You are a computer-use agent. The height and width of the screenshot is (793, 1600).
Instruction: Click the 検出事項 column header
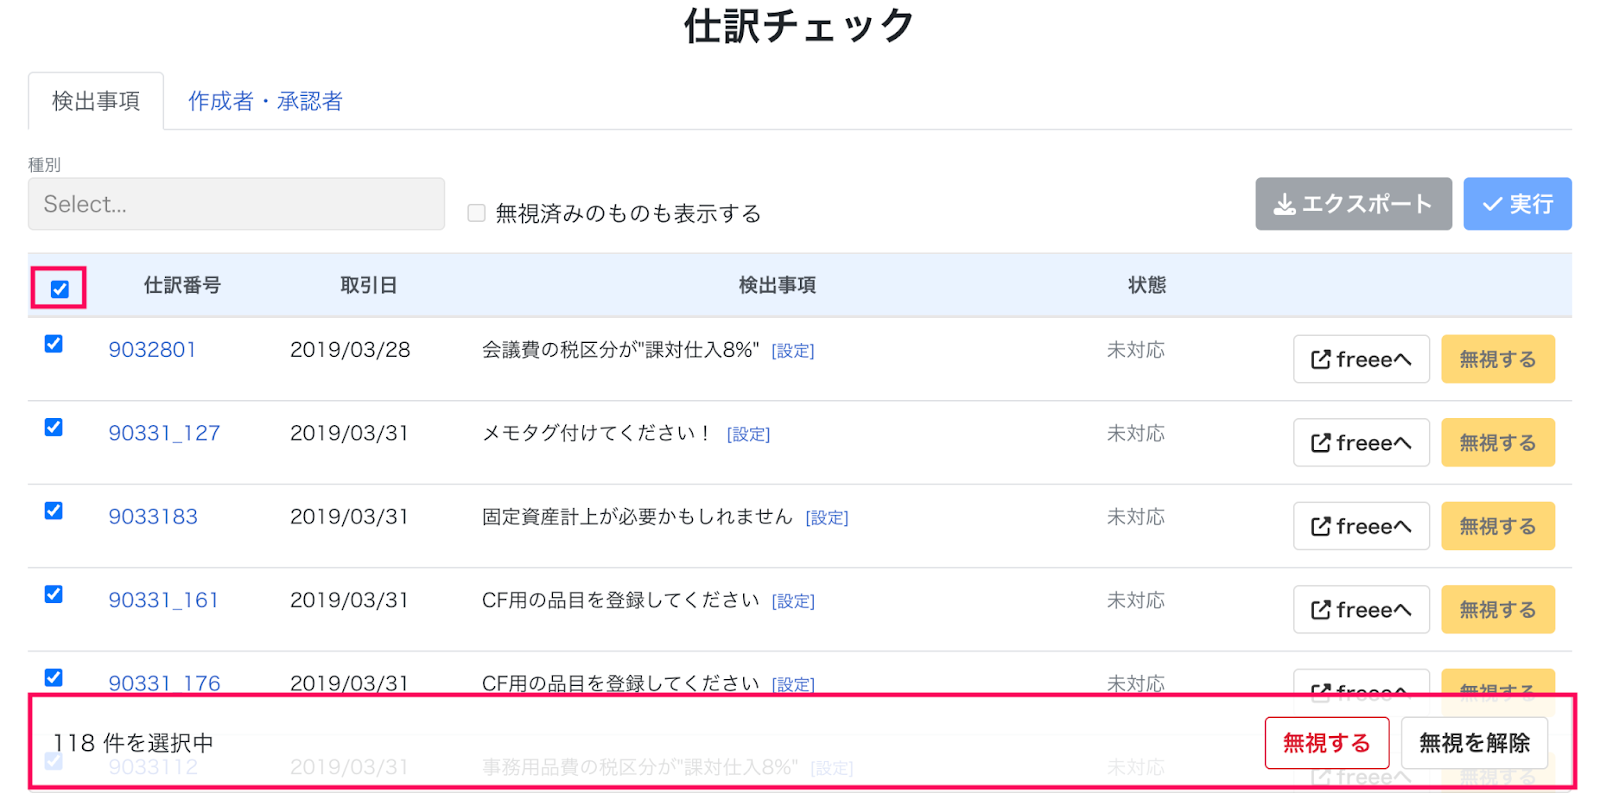[777, 285]
